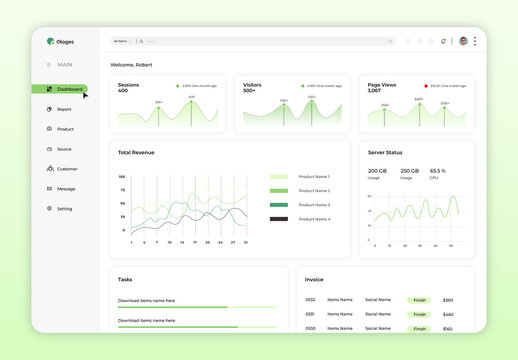Click the Customer people icon
This screenshot has width=518, height=360.
pos(50,168)
